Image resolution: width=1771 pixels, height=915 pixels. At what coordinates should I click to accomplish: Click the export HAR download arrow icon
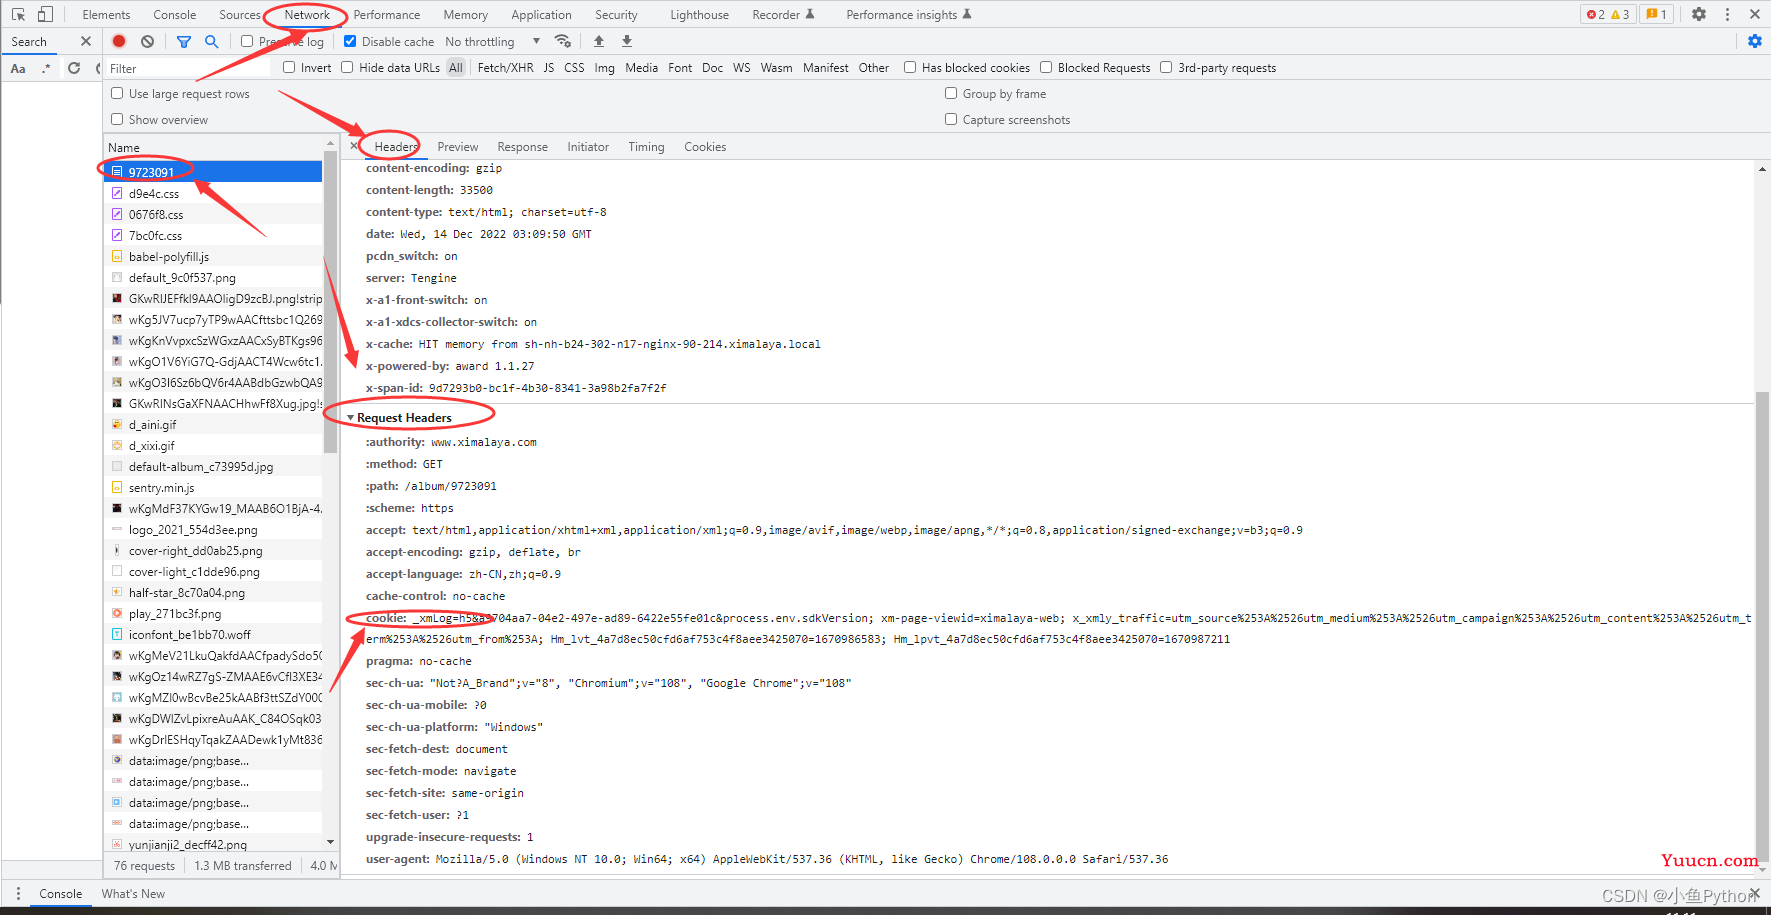click(627, 41)
